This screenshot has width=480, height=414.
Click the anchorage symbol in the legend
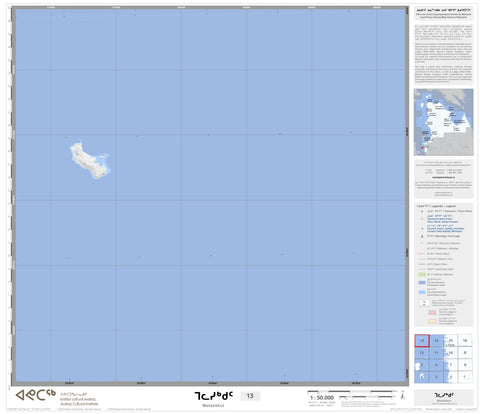coord(422,236)
